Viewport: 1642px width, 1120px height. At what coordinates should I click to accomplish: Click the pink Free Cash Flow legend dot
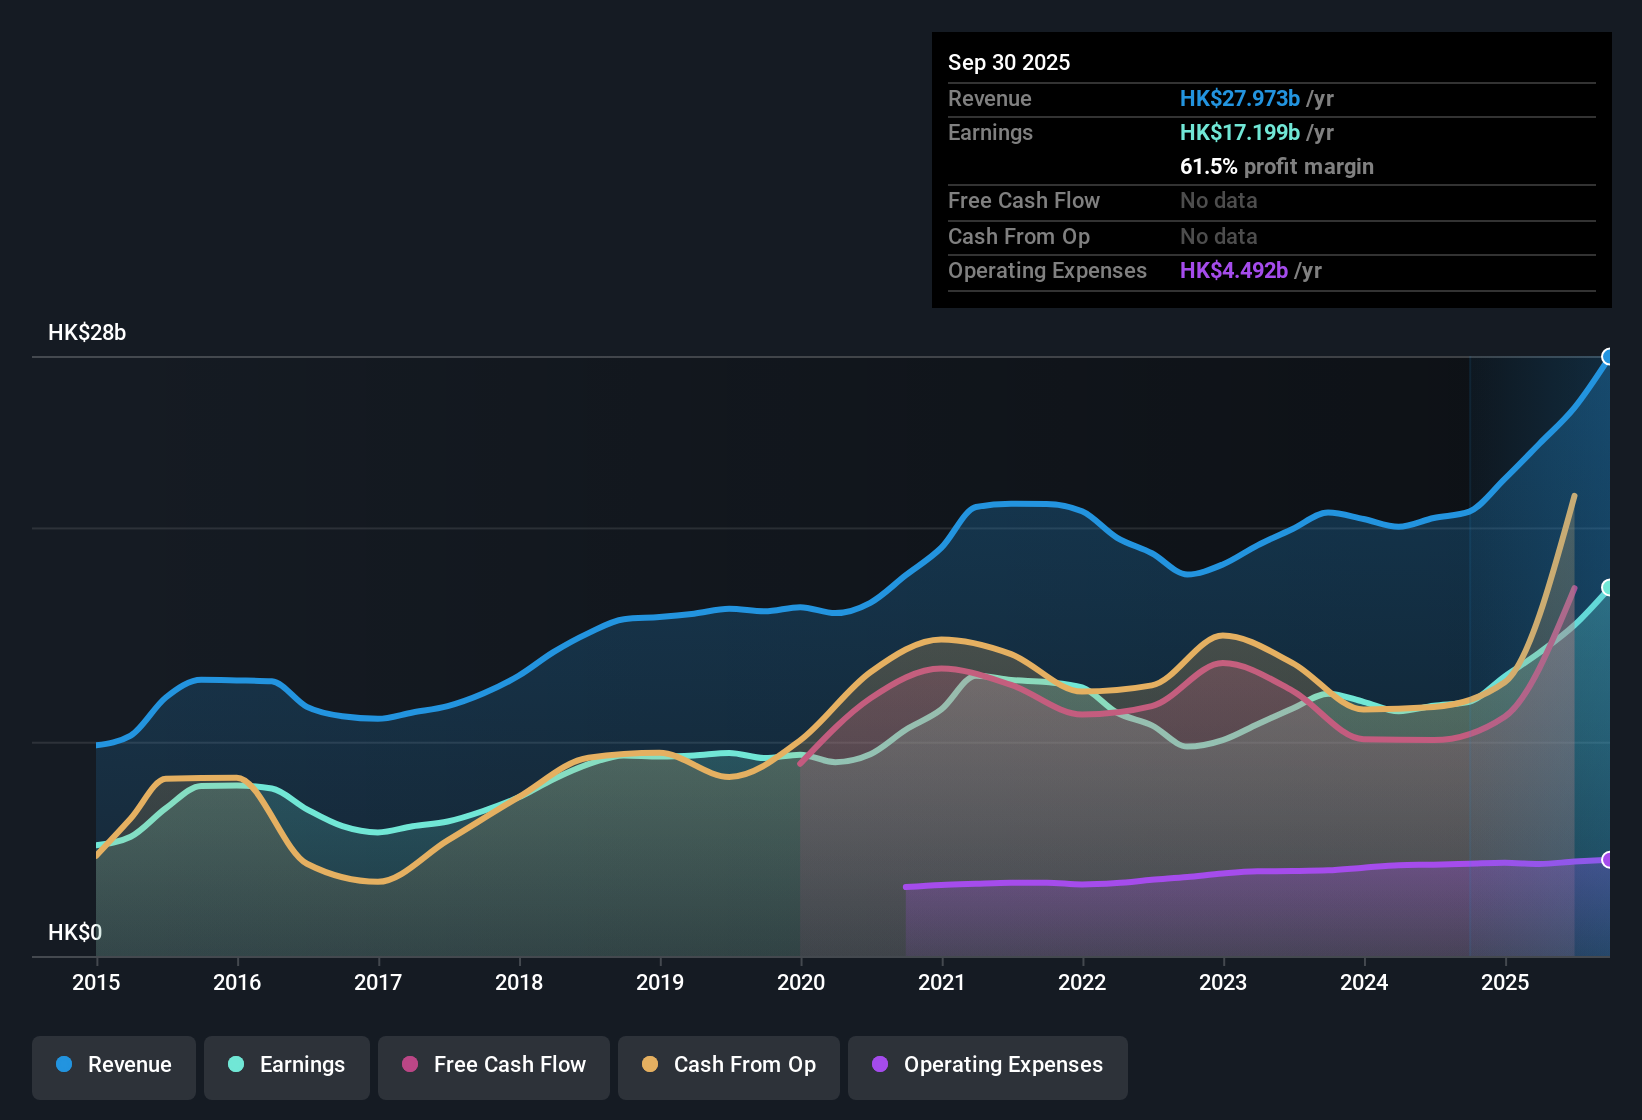point(411,1065)
